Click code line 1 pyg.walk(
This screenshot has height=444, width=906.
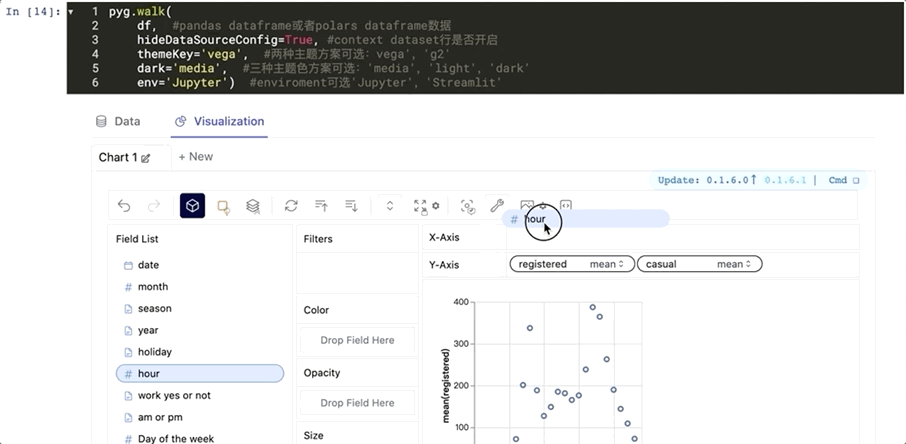[x=141, y=12]
